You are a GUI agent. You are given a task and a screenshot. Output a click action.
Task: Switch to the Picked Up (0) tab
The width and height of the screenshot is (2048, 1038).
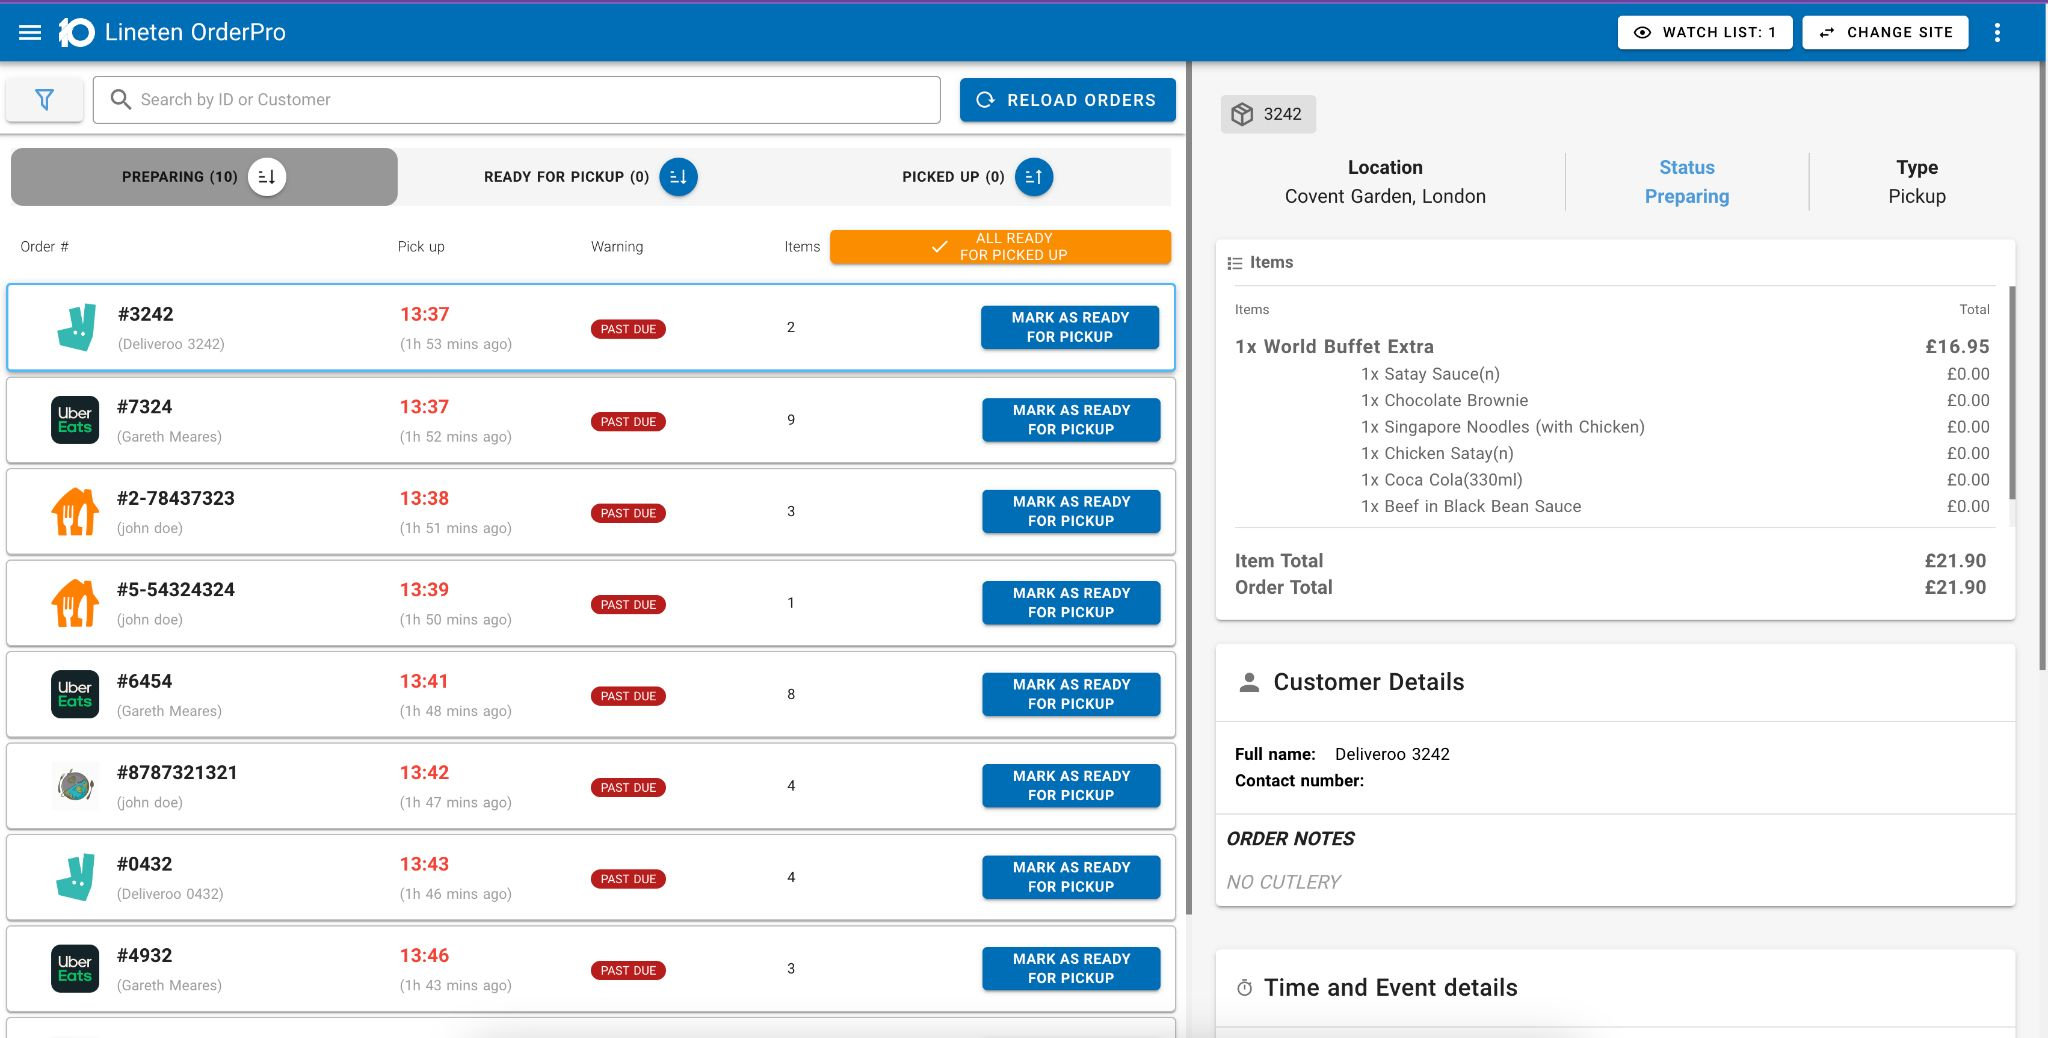pos(977,177)
